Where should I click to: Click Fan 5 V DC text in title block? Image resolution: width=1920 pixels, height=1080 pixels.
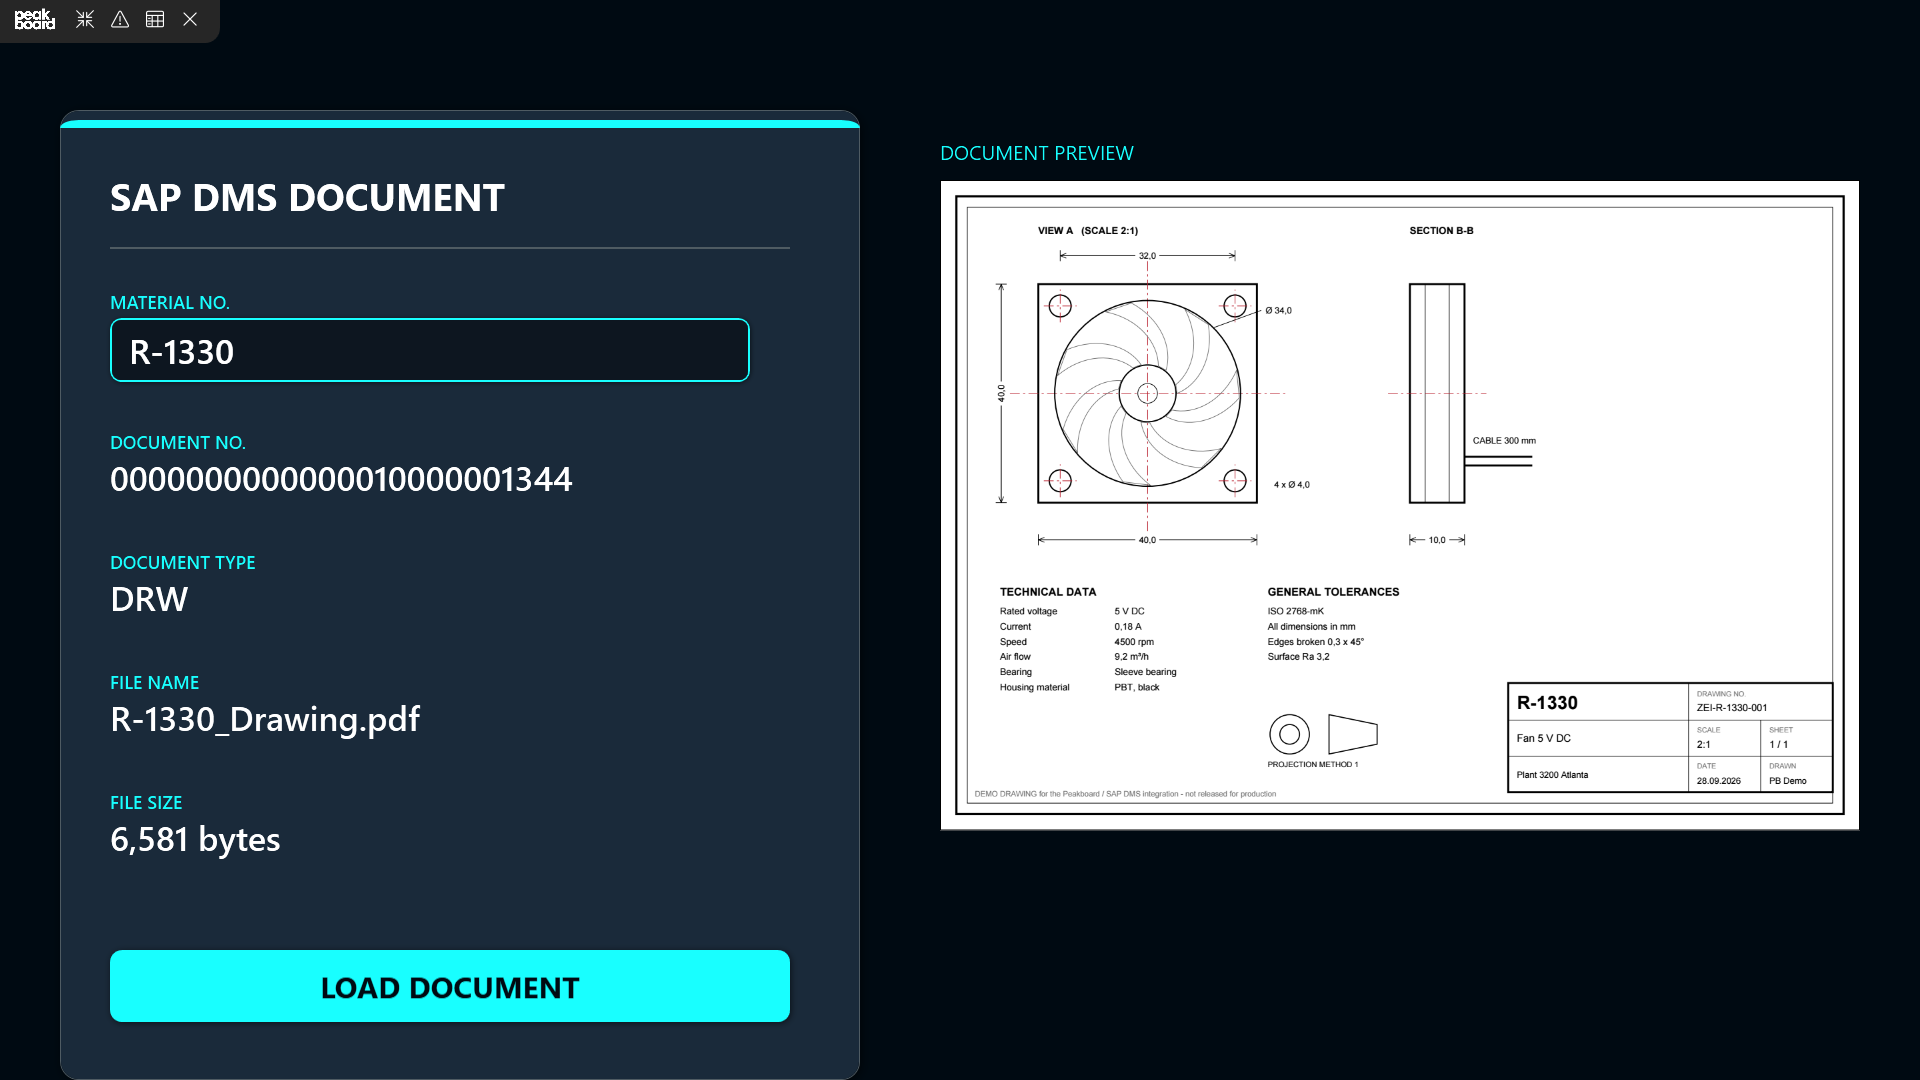(x=1543, y=739)
